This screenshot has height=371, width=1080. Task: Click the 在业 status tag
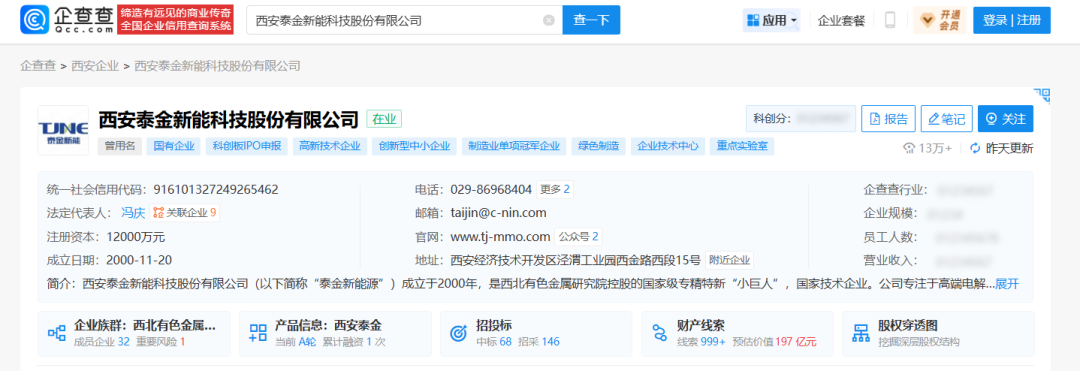384,119
